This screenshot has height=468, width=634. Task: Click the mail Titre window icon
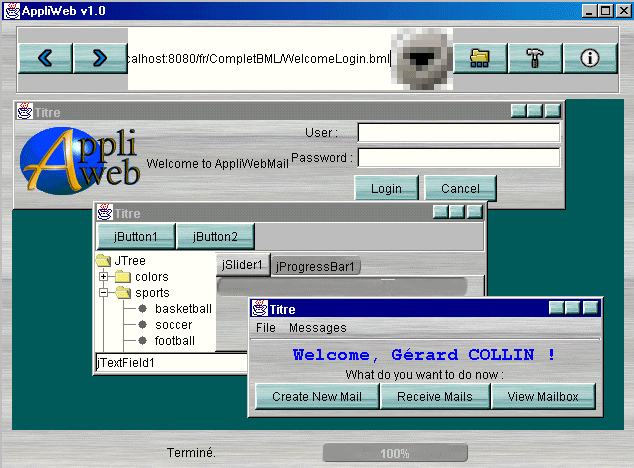click(259, 309)
